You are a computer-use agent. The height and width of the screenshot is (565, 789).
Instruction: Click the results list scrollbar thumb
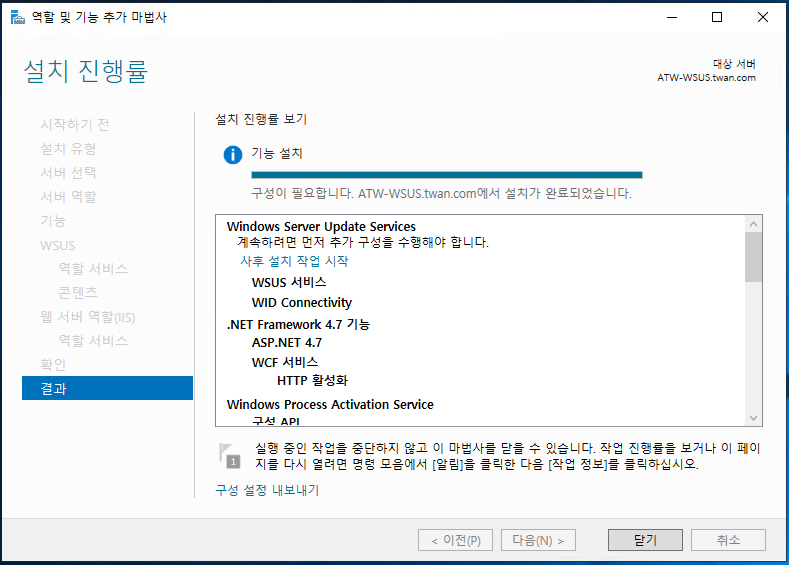pyautogui.click(x=753, y=257)
